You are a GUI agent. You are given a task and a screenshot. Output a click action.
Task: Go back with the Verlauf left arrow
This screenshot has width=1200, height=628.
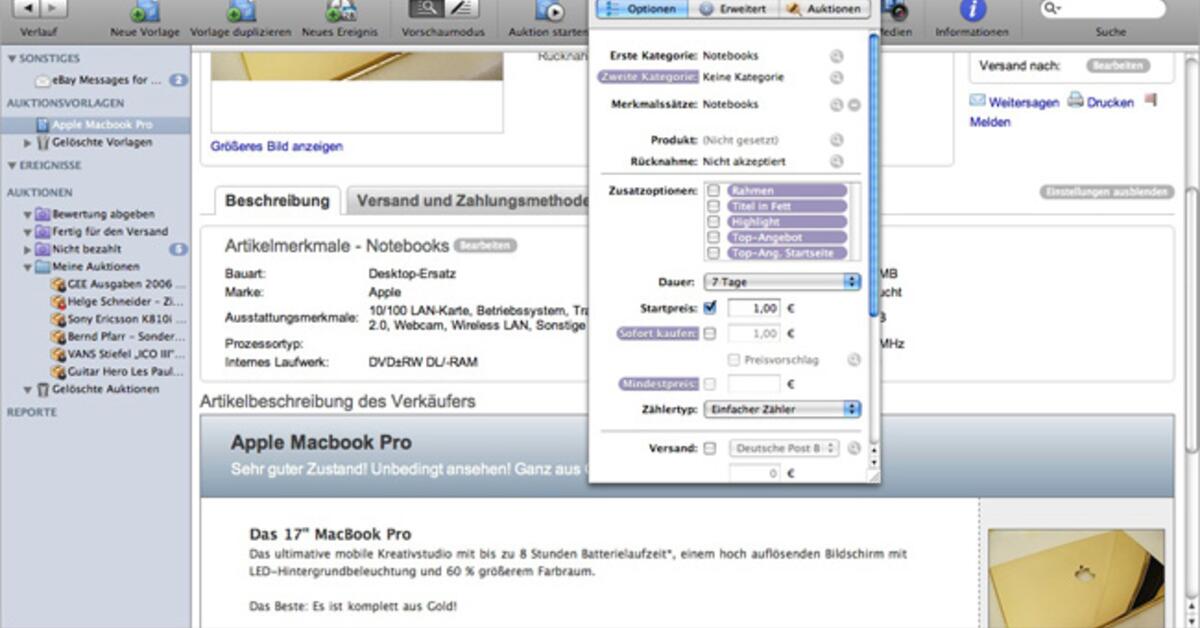pyautogui.click(x=27, y=8)
